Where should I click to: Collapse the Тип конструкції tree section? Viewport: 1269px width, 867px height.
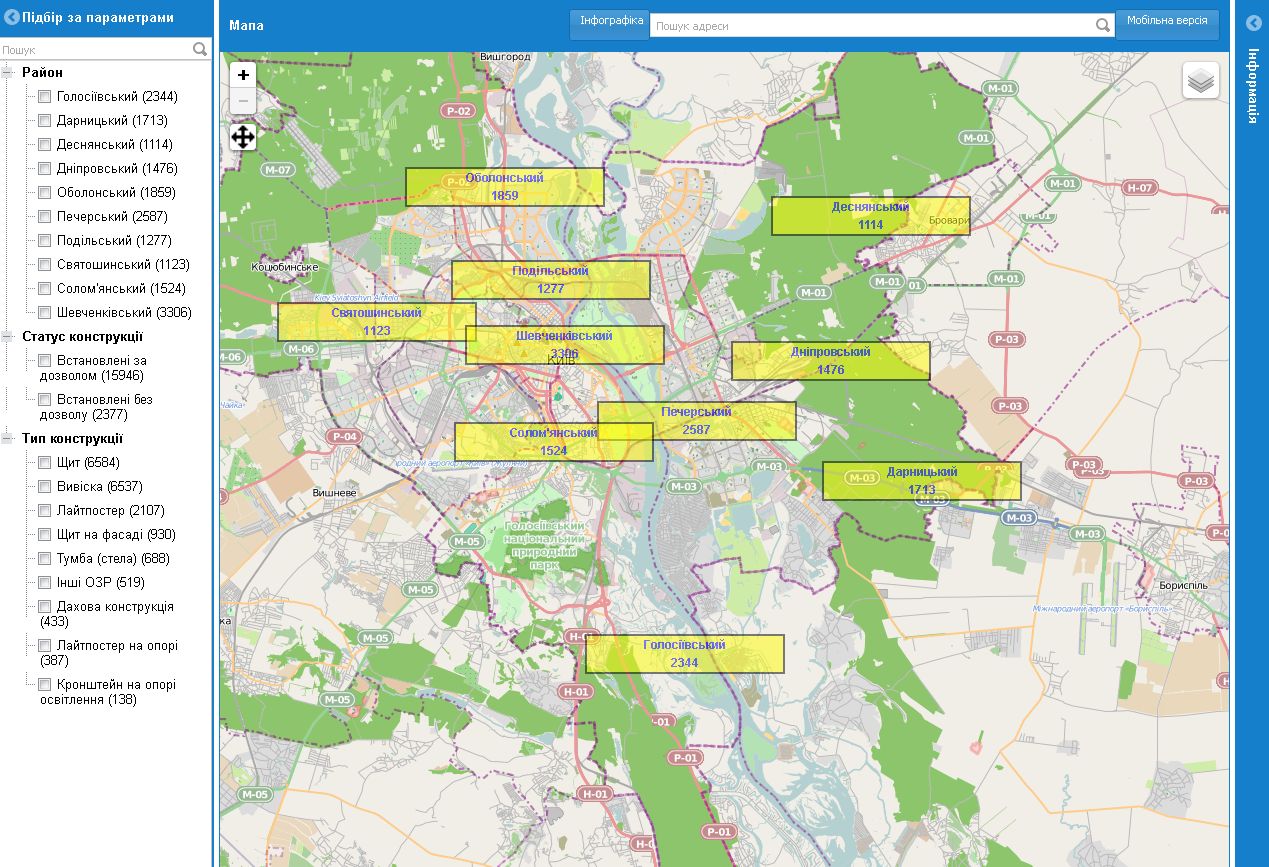8,438
